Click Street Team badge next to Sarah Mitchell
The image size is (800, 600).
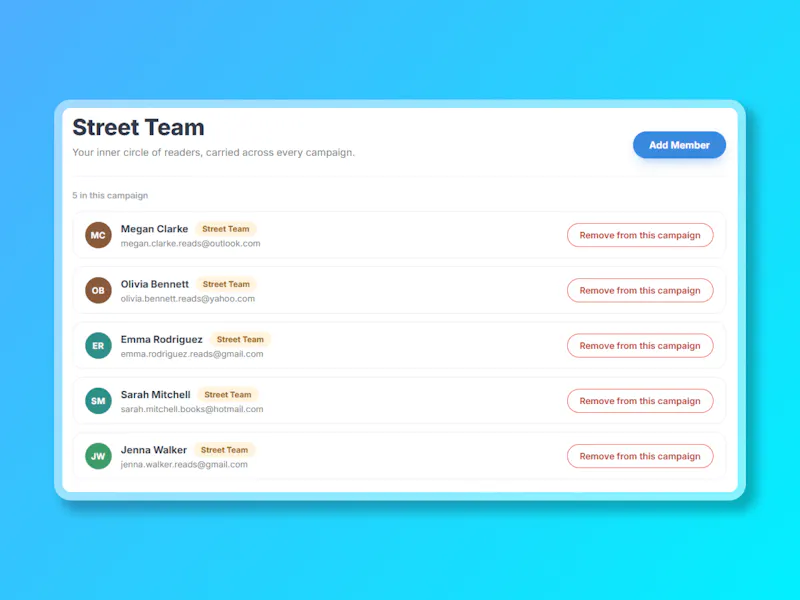(228, 394)
